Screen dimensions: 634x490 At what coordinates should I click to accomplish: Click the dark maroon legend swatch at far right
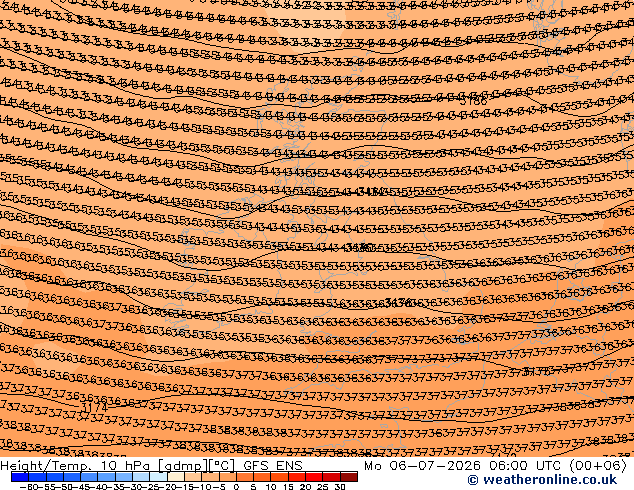[349, 477]
